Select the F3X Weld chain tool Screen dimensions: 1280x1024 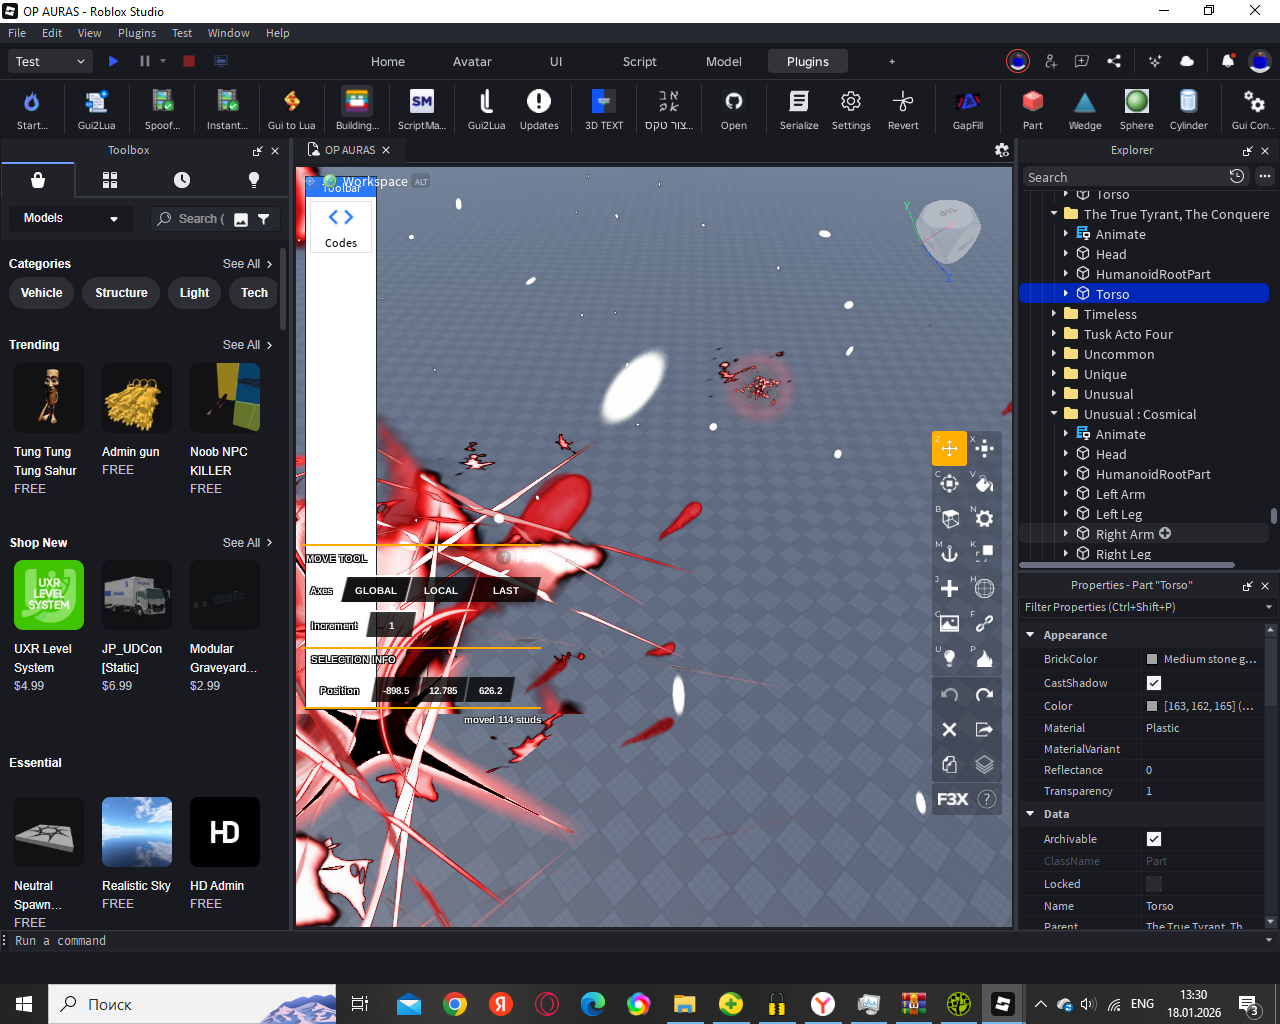[x=984, y=623]
